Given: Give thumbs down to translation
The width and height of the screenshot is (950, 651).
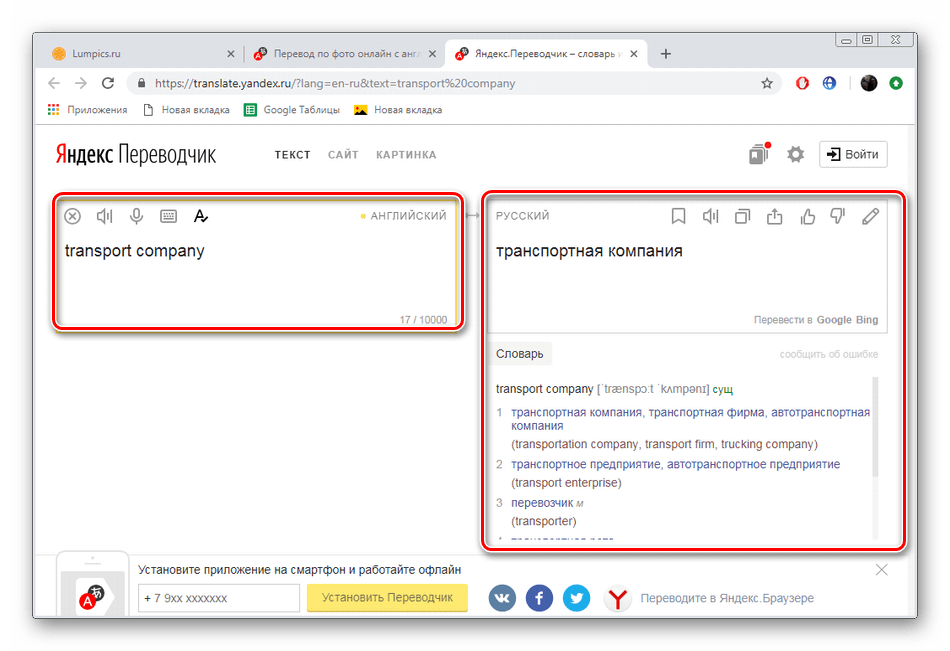Looking at the screenshot, I should (838, 216).
